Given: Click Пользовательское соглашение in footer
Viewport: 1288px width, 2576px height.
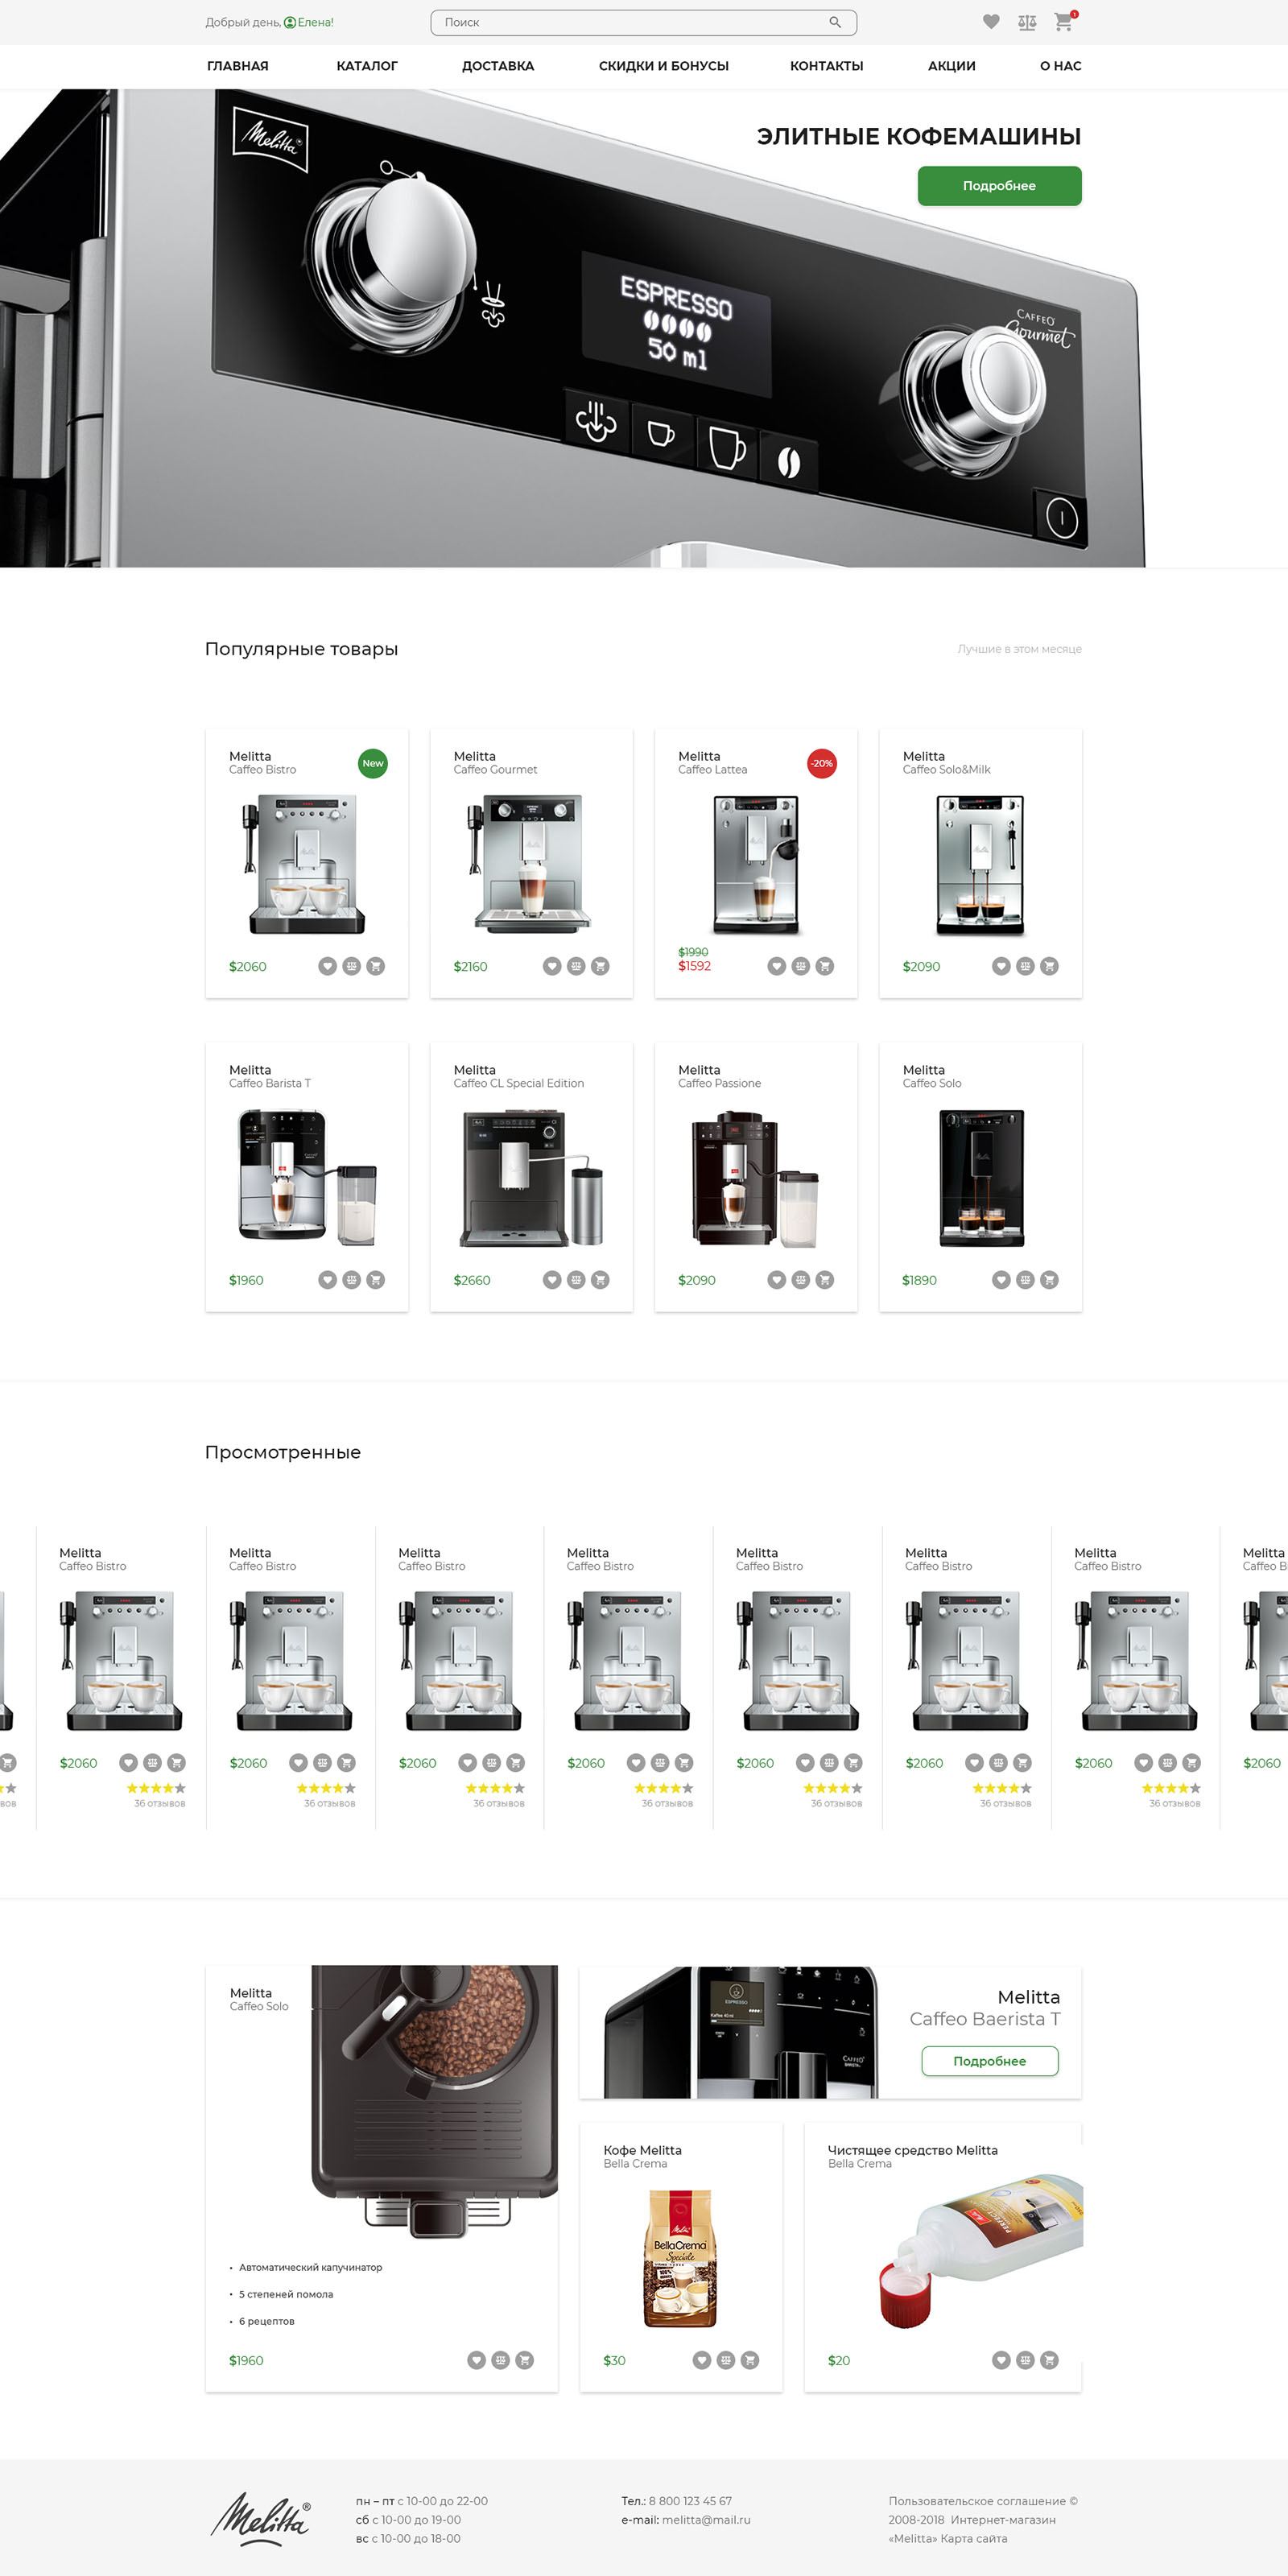Looking at the screenshot, I should [977, 2501].
